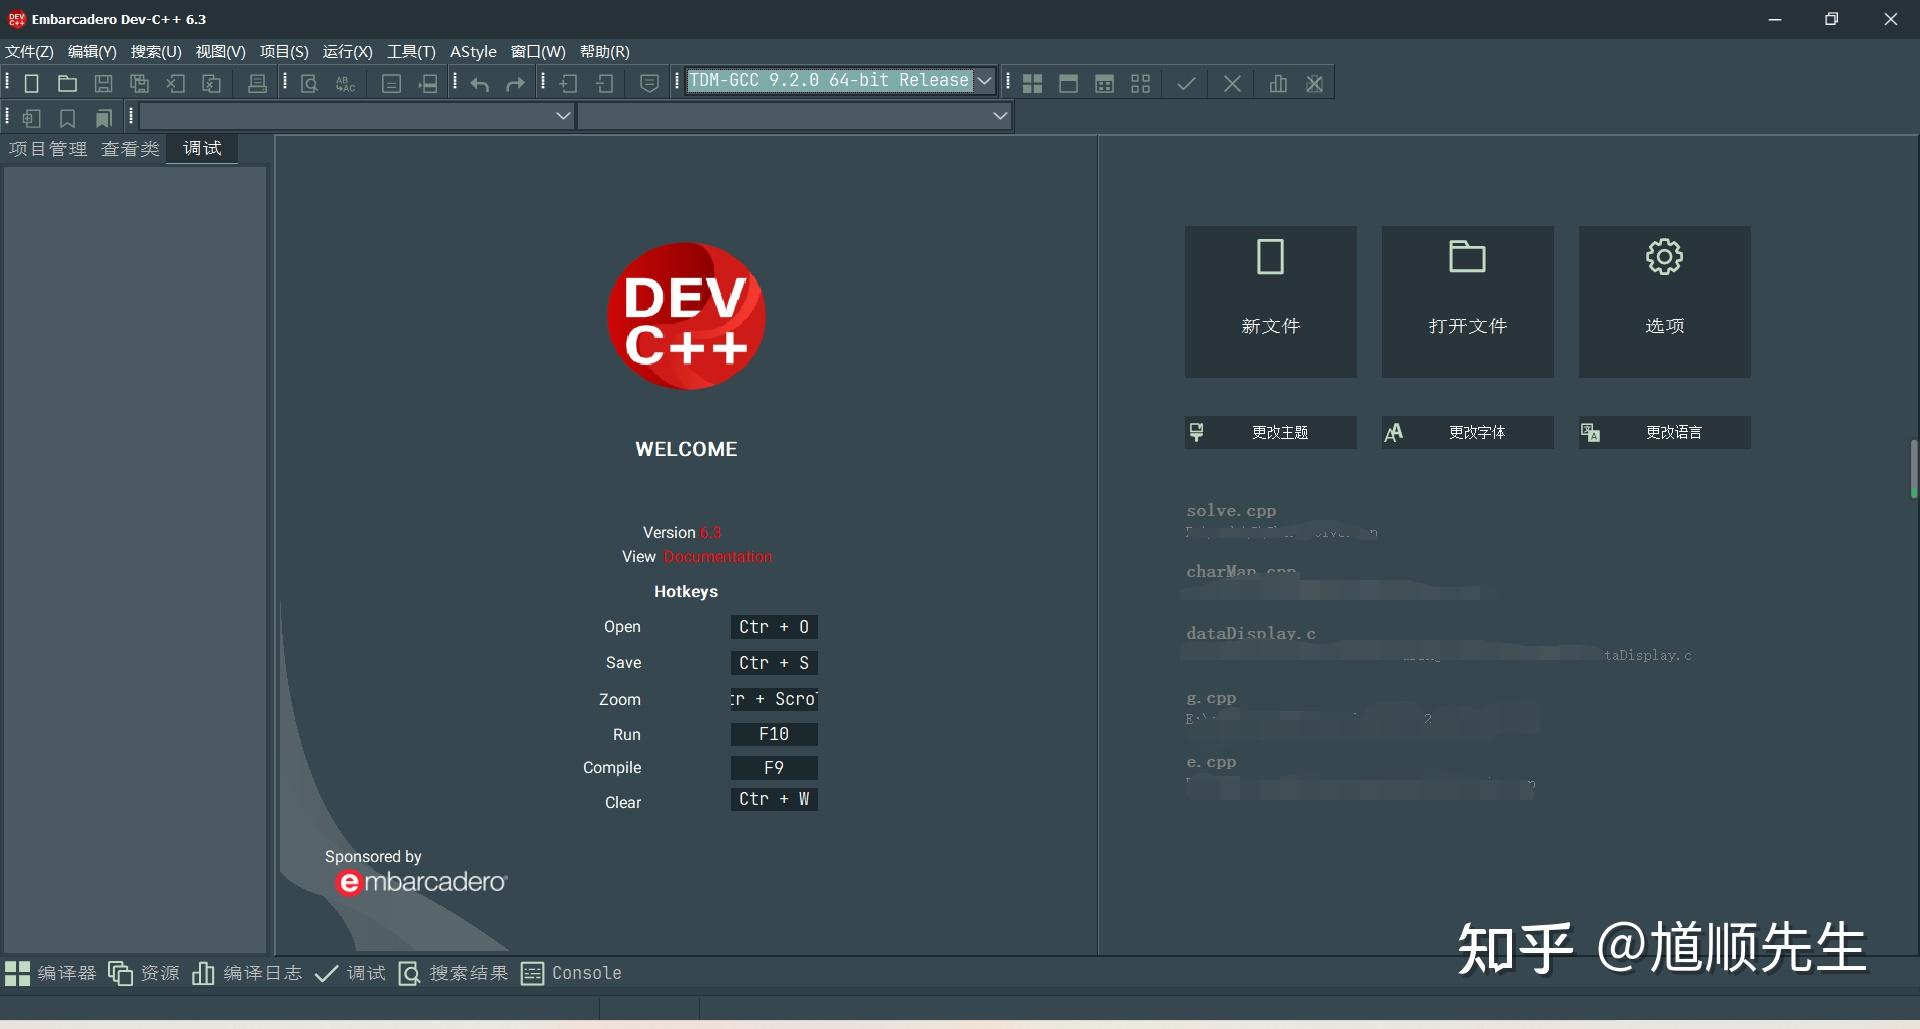Click the comment bubble toolbar icon

click(650, 84)
